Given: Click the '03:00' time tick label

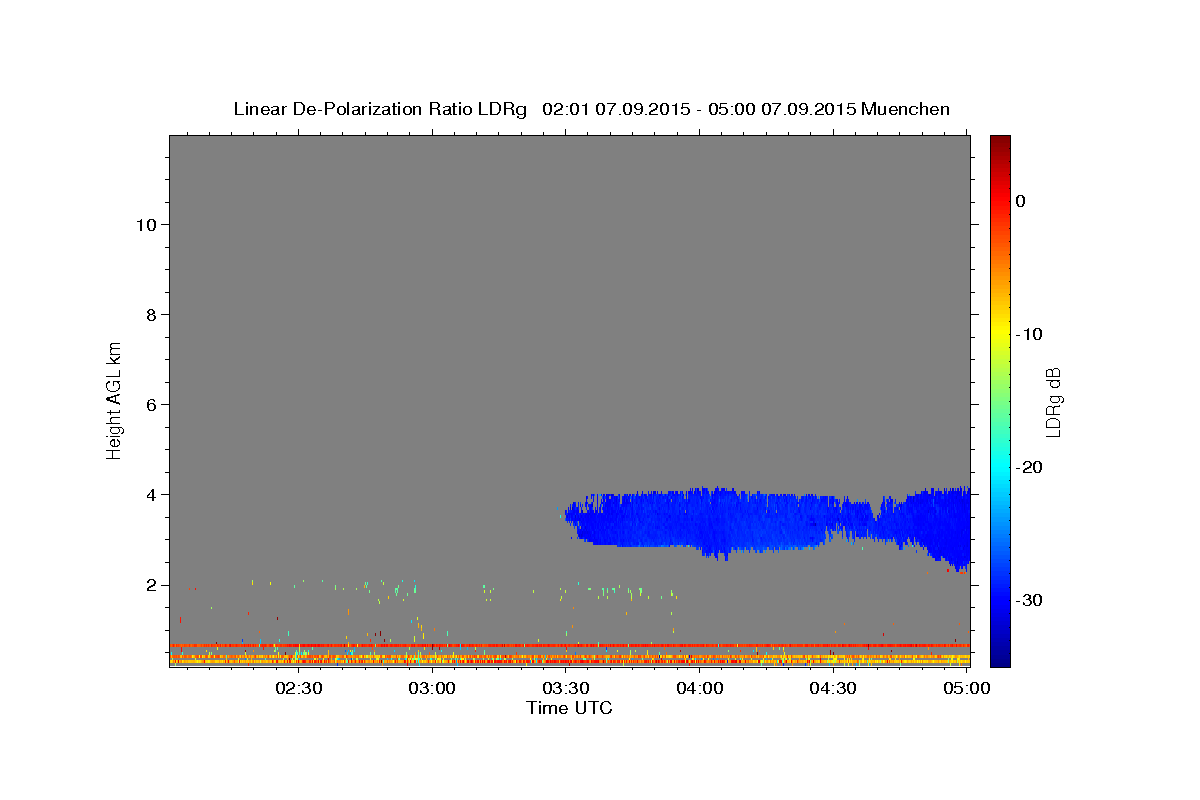Looking at the screenshot, I should click(433, 688).
